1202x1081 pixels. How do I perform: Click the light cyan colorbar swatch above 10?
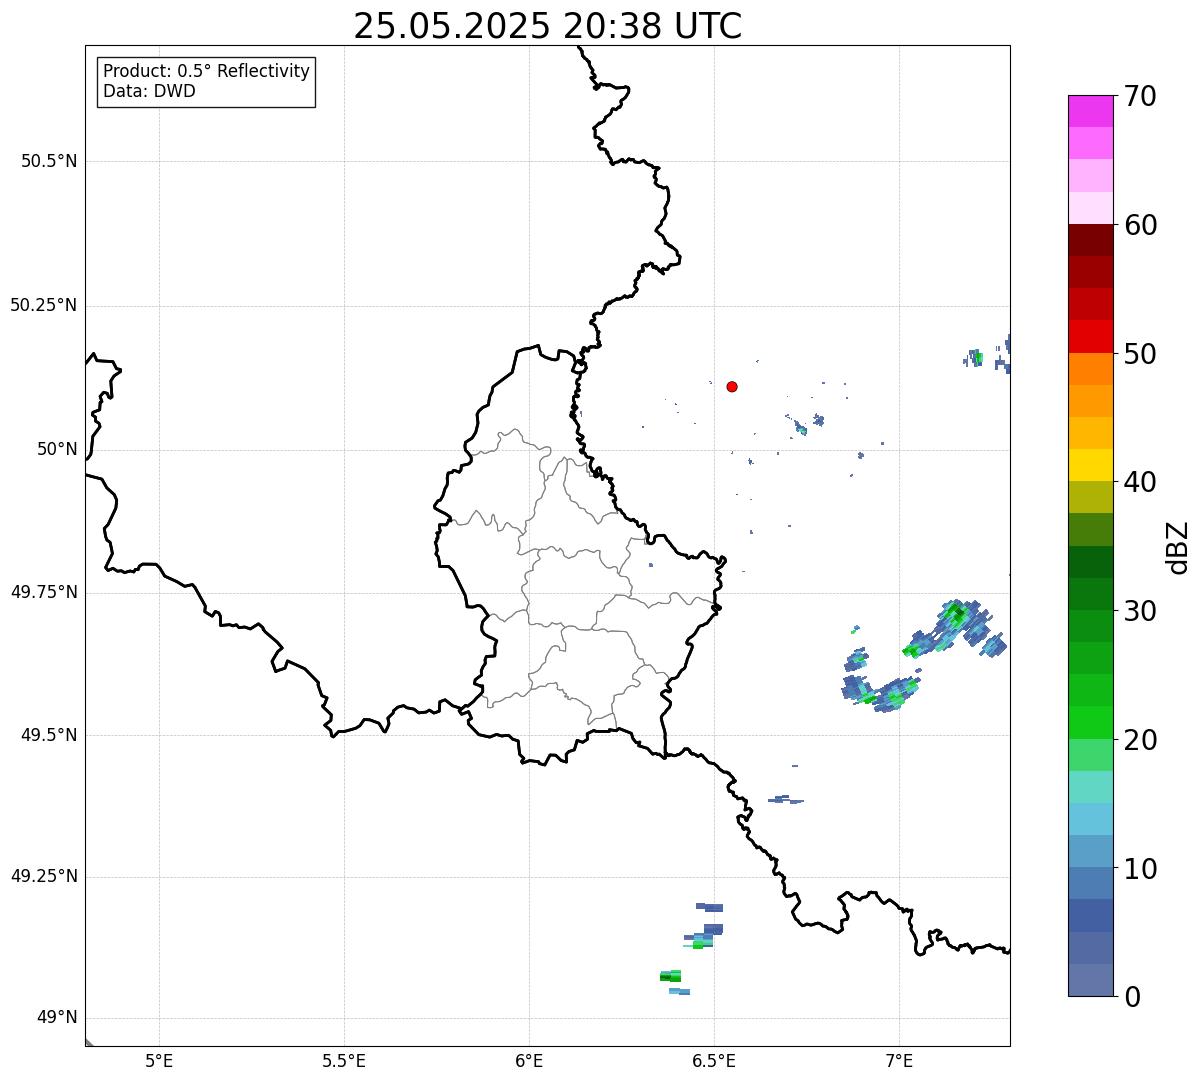[1090, 819]
